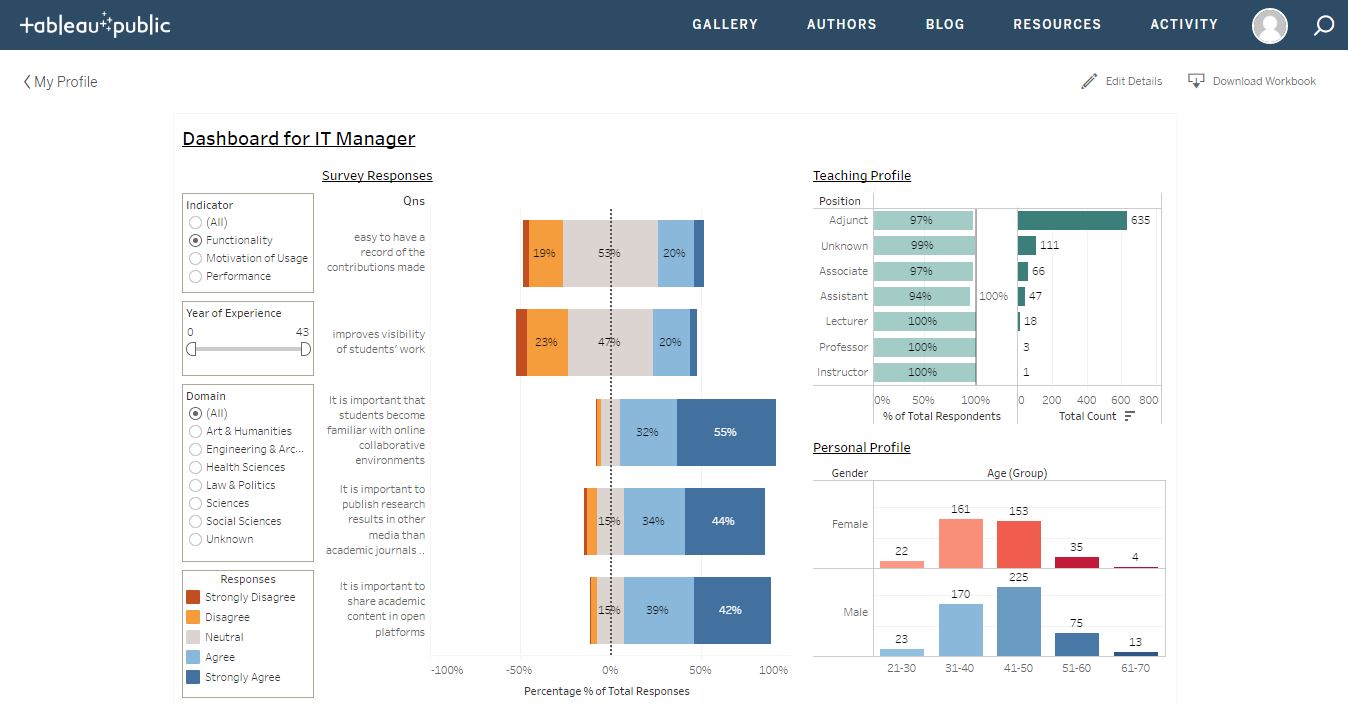The image size is (1348, 704).
Task: Click the Activity link
Action: pyautogui.click(x=1184, y=24)
